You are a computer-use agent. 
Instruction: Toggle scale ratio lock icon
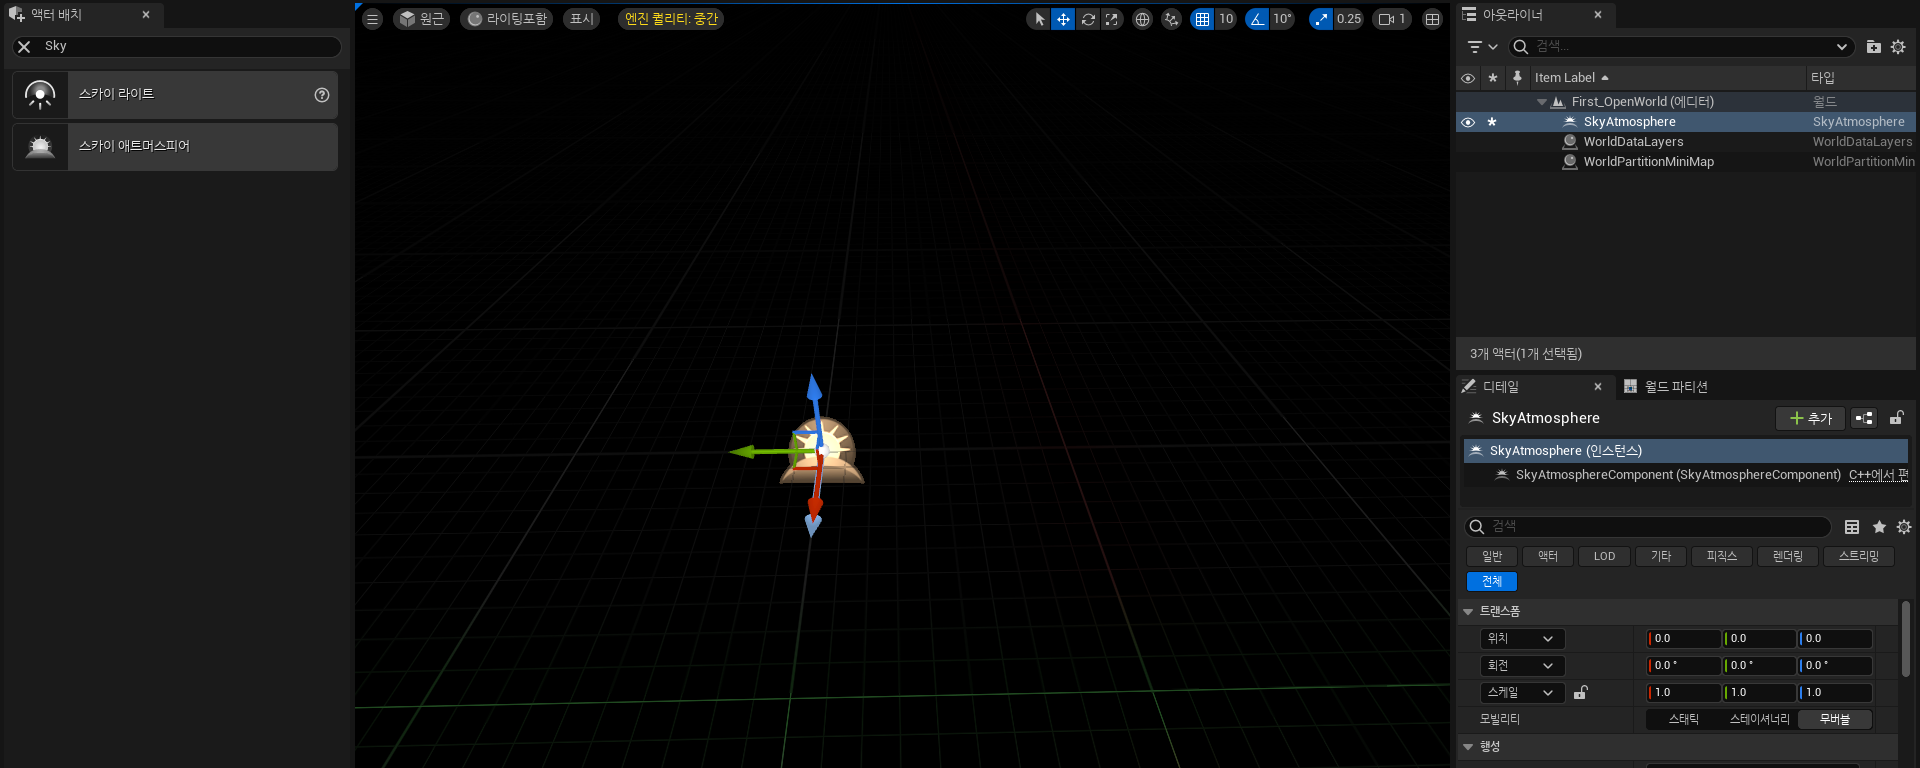(x=1580, y=692)
